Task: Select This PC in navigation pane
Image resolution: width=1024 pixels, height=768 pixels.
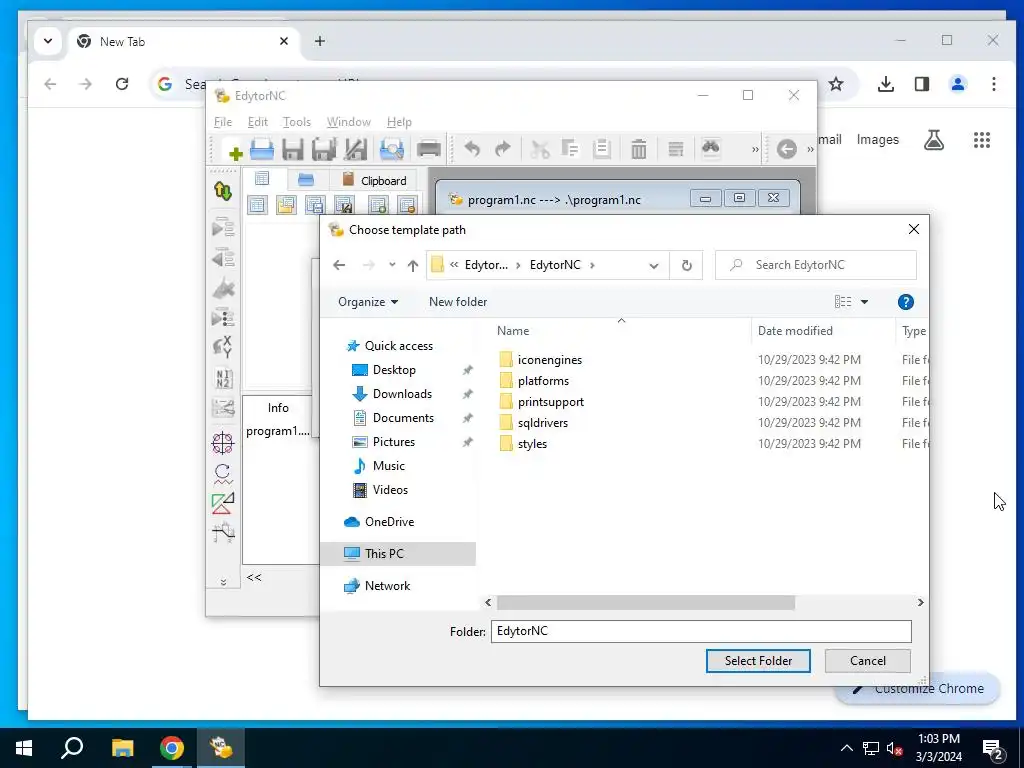Action: coord(384,554)
